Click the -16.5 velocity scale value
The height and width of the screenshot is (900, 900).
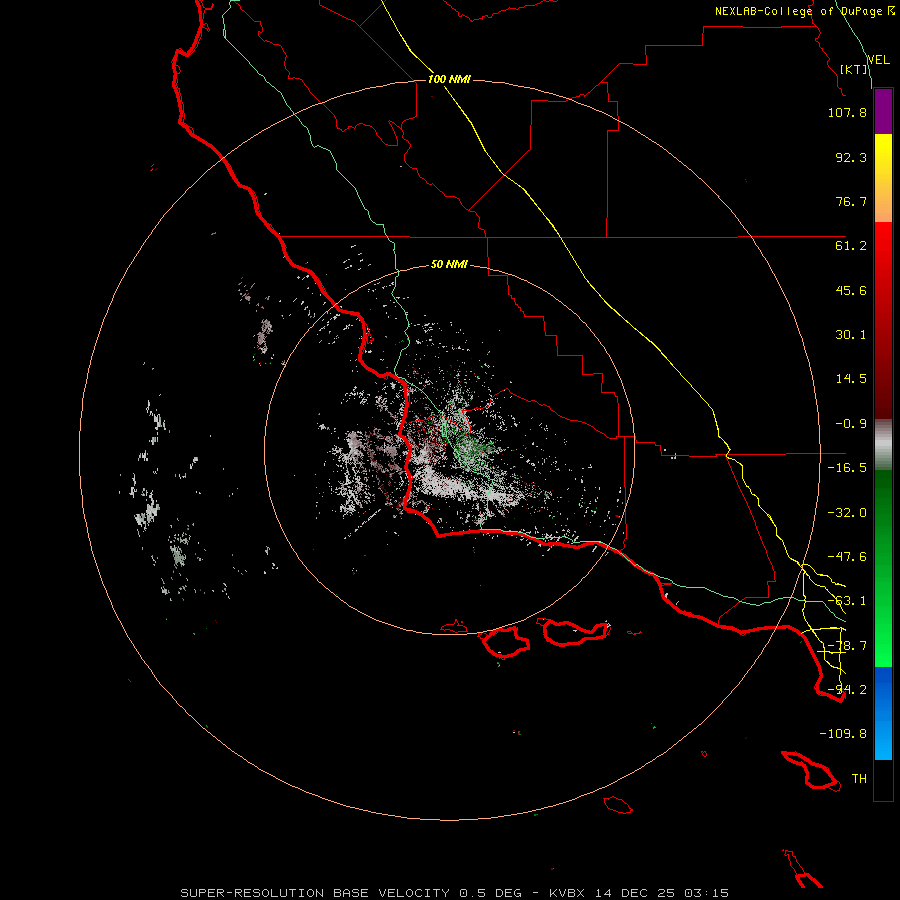click(847, 468)
